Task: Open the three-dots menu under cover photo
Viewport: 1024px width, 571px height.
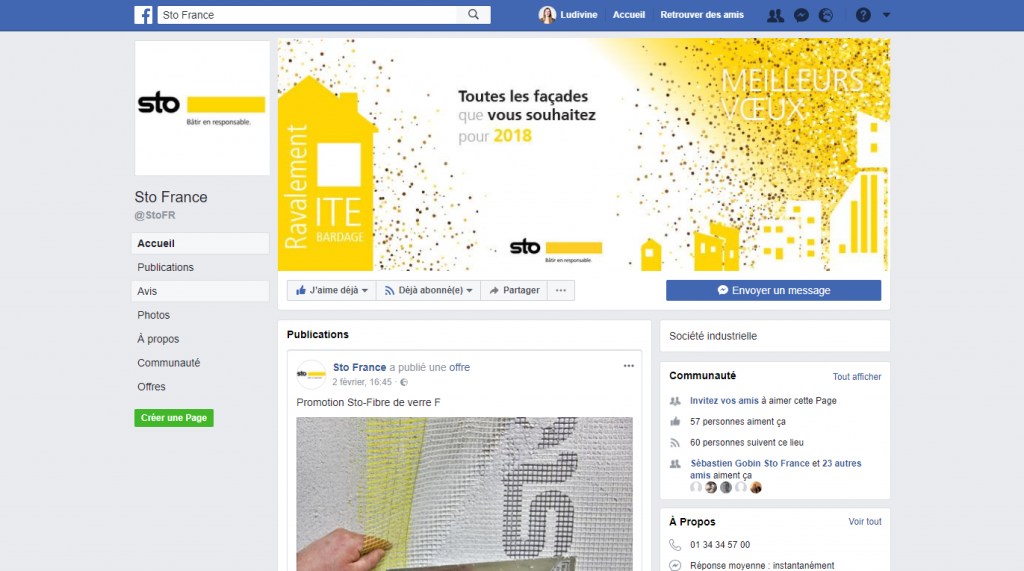Action: 561,290
